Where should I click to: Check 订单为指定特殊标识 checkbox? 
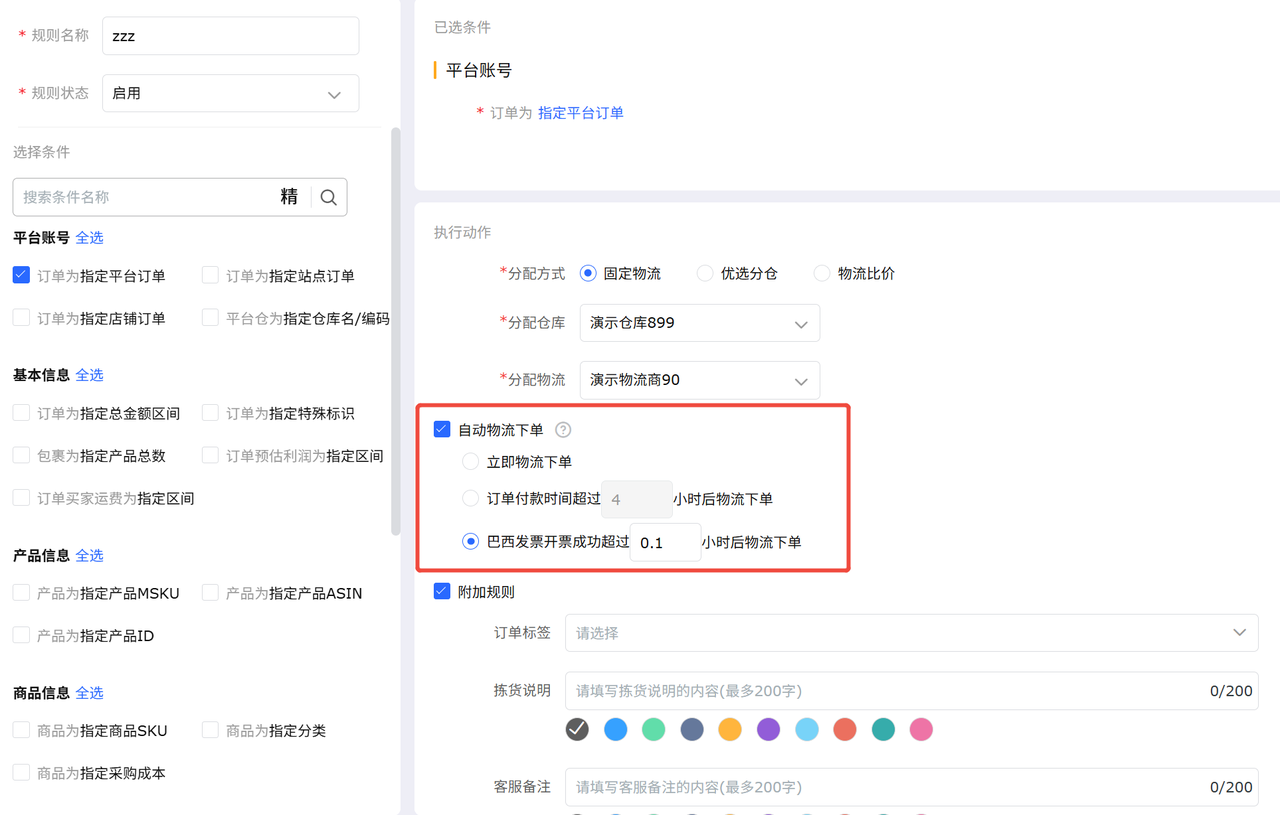tap(210, 413)
